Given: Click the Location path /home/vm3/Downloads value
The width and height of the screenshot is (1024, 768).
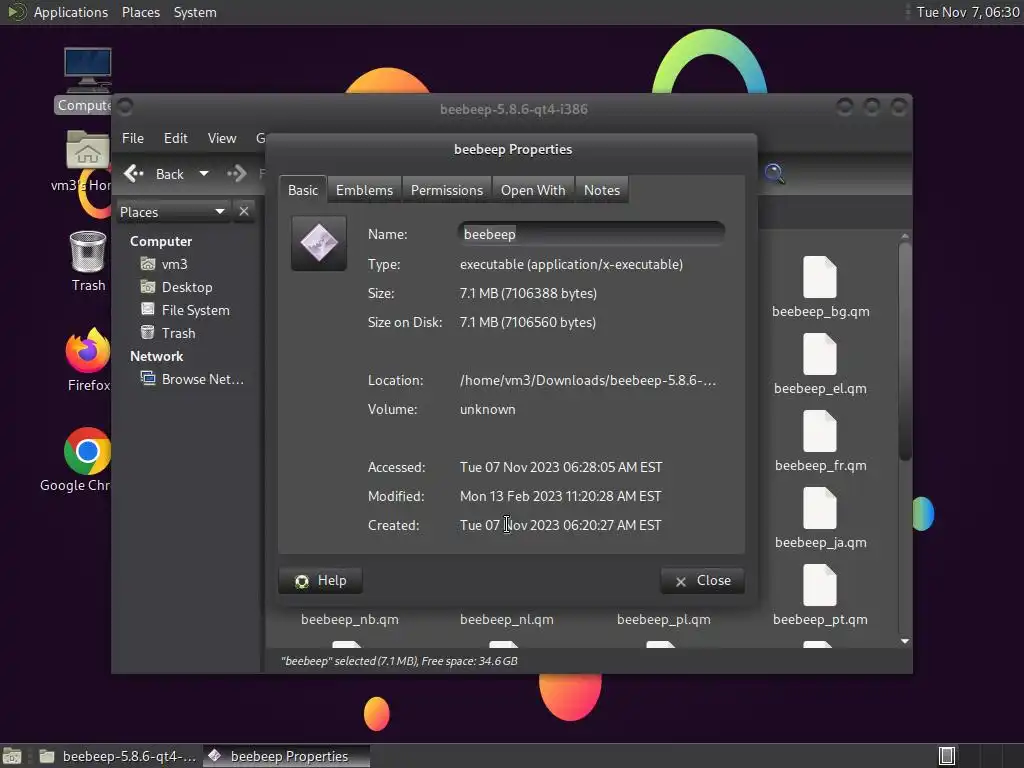Looking at the screenshot, I should click(588, 380).
